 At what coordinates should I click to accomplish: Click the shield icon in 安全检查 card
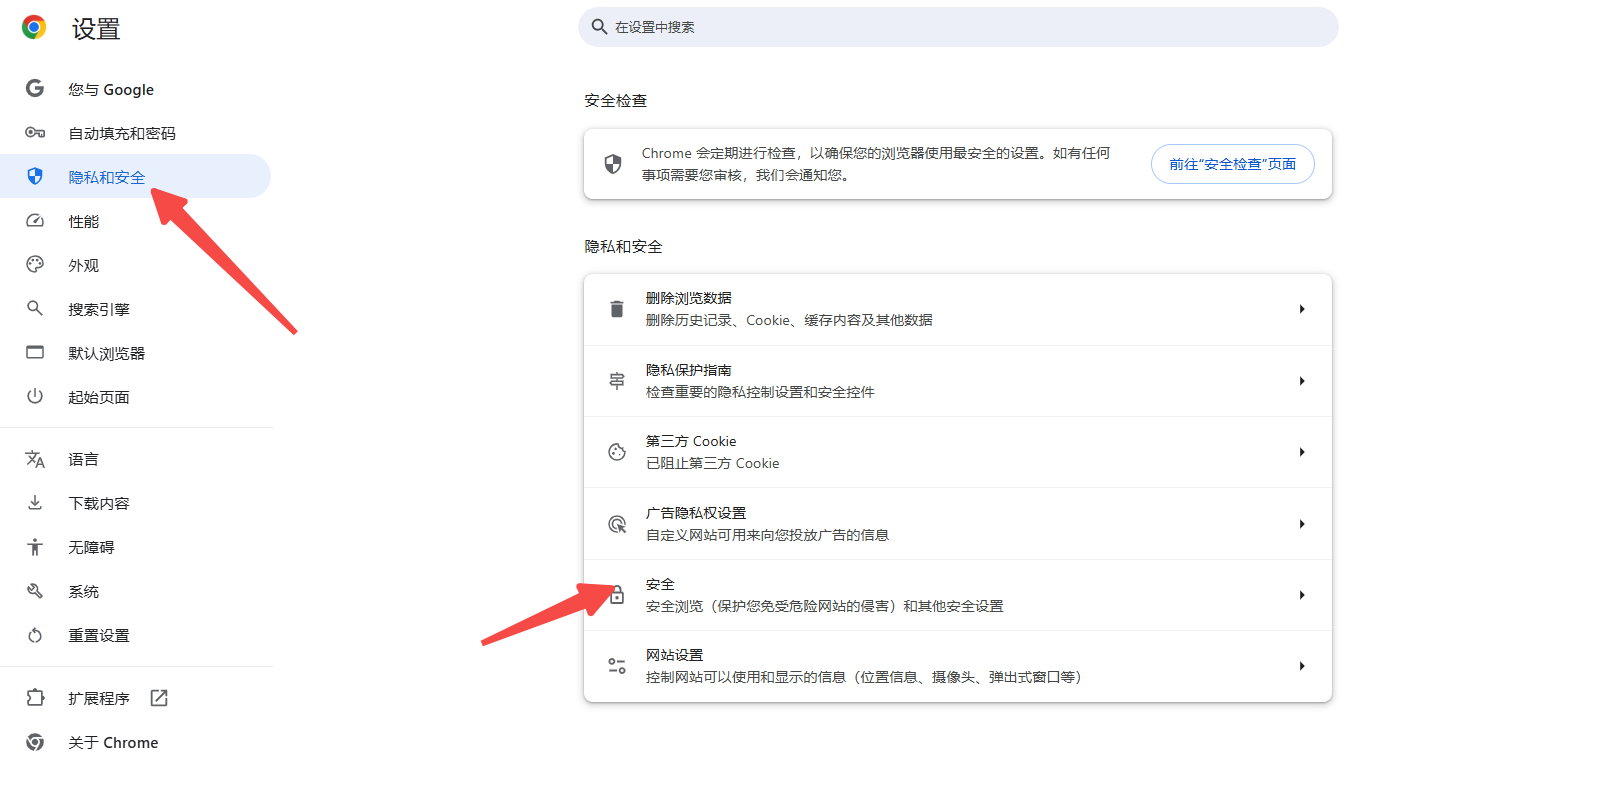(x=613, y=164)
